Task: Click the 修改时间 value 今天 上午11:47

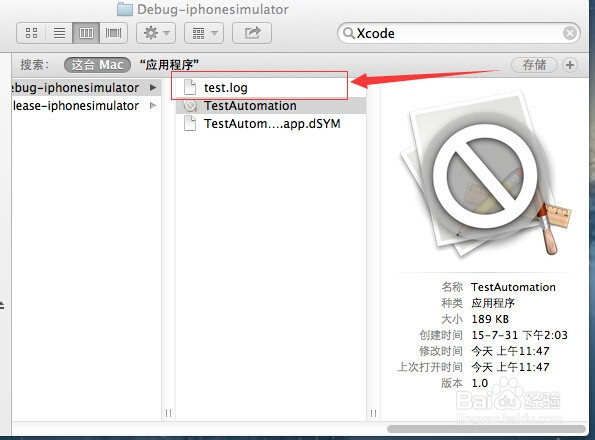Action: point(510,351)
